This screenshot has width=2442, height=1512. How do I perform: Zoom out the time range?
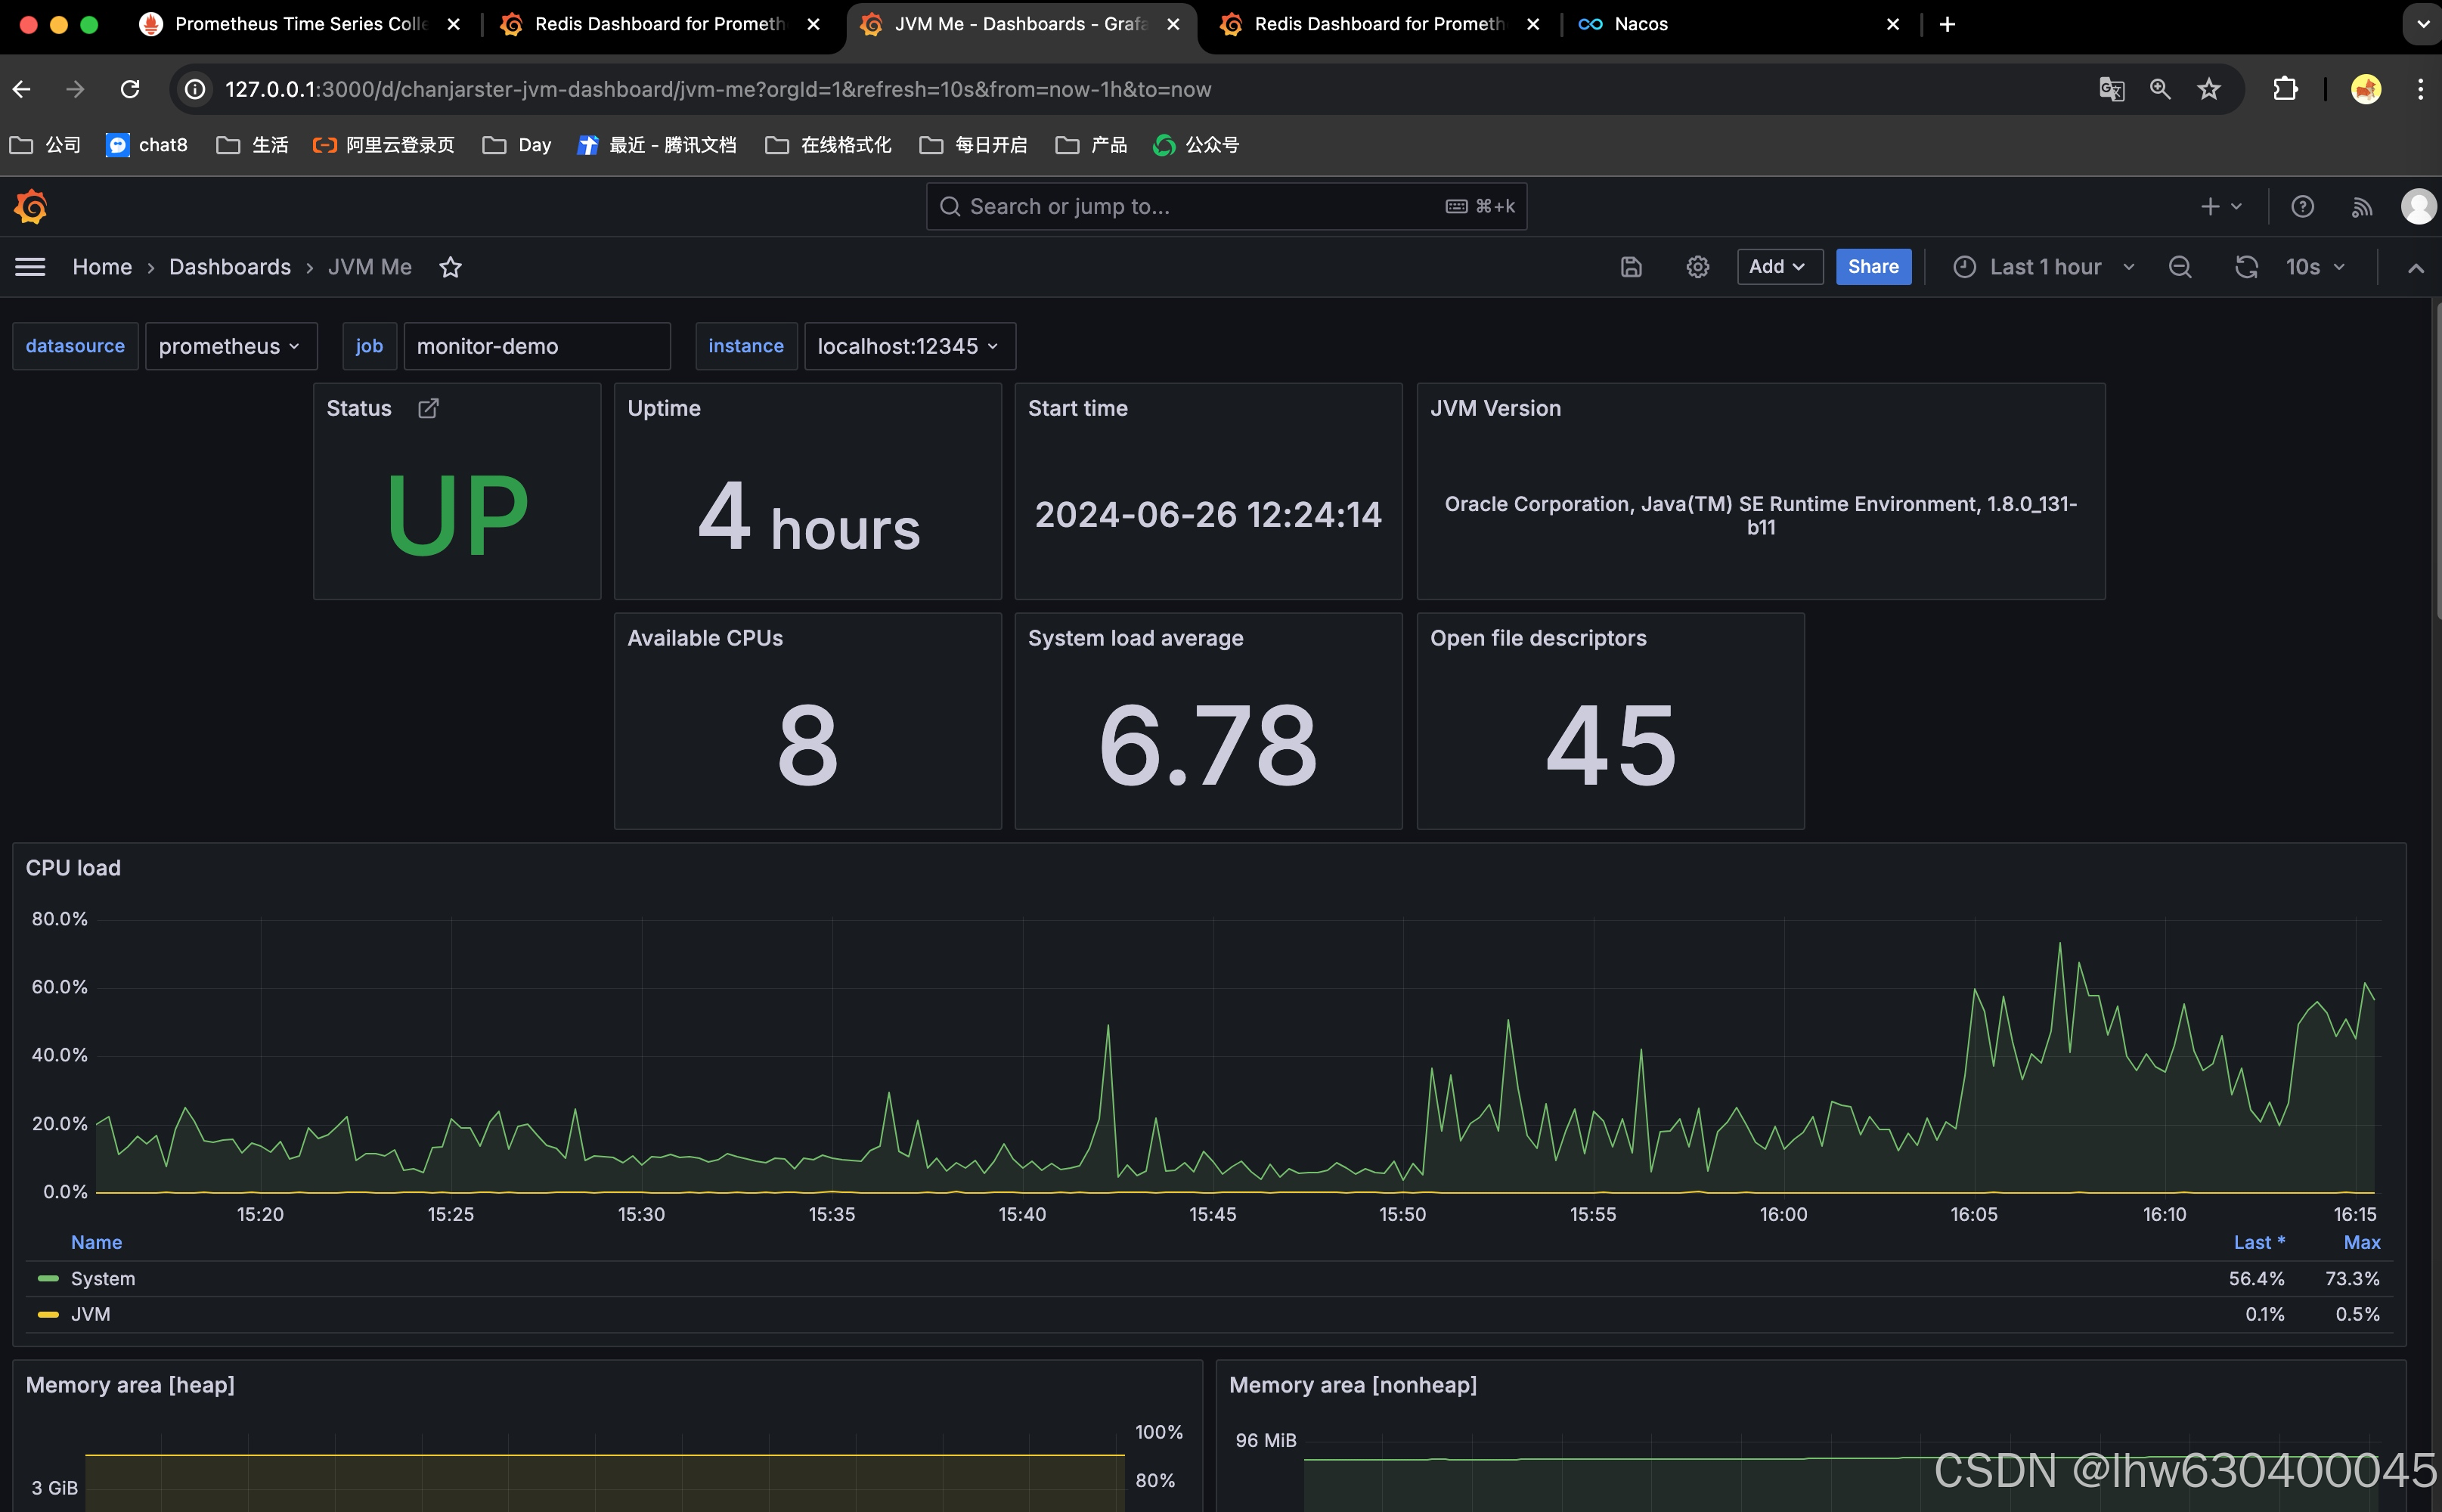[x=2180, y=267]
